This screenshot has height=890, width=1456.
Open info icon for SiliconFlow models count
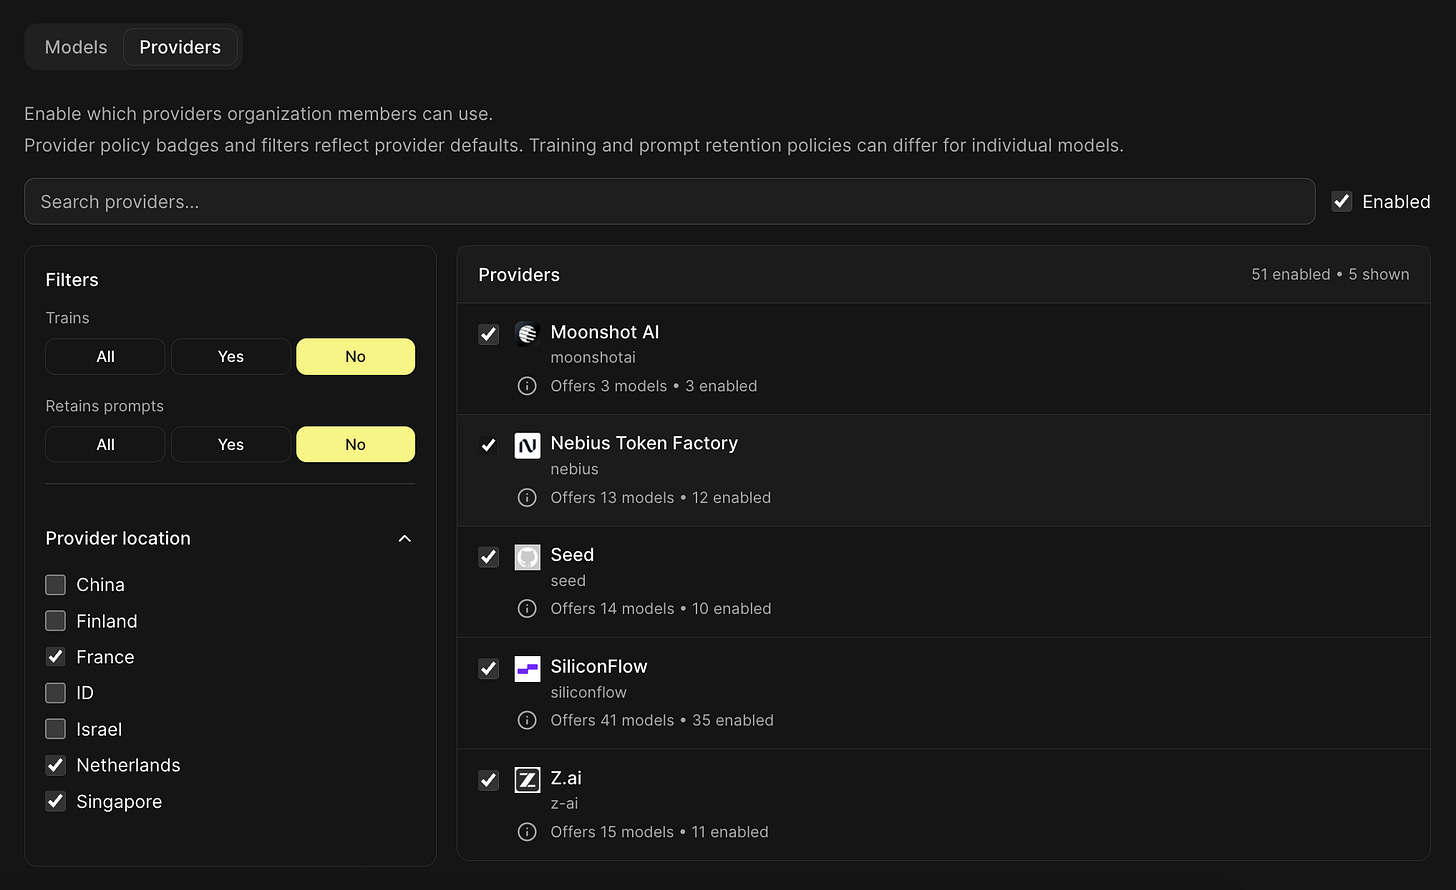pyautogui.click(x=527, y=720)
